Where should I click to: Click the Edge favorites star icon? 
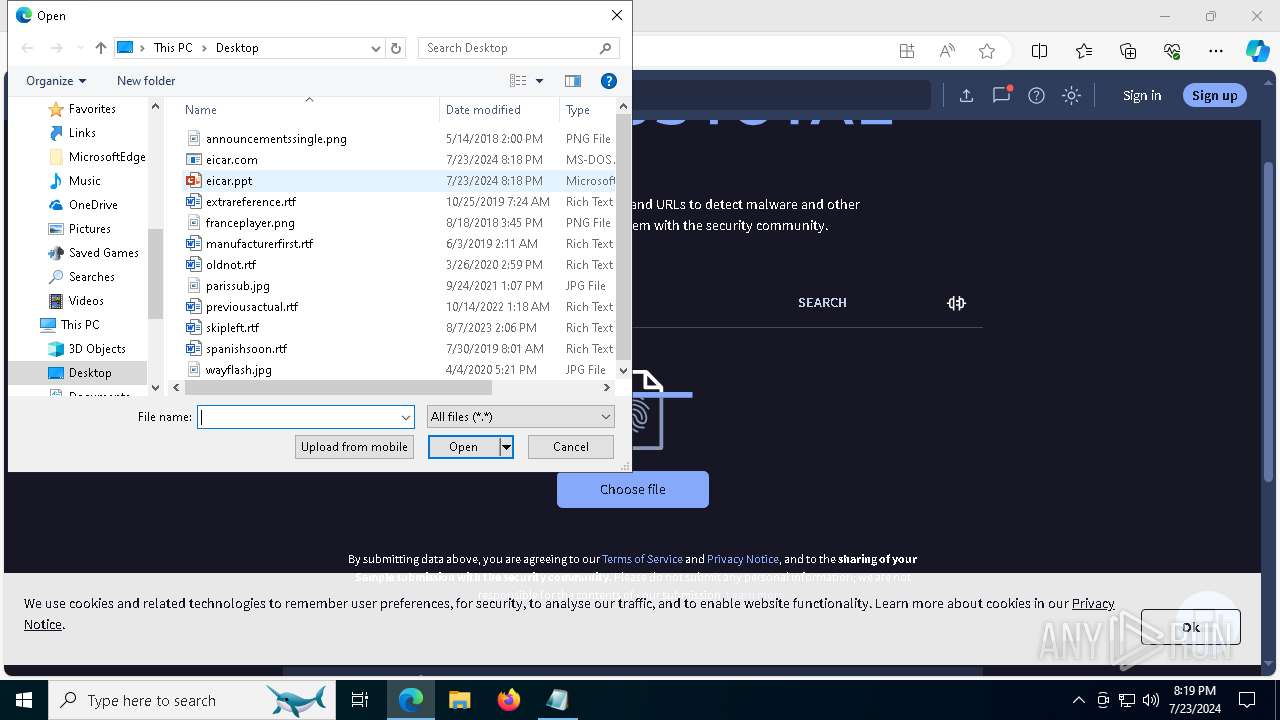pos(987,52)
